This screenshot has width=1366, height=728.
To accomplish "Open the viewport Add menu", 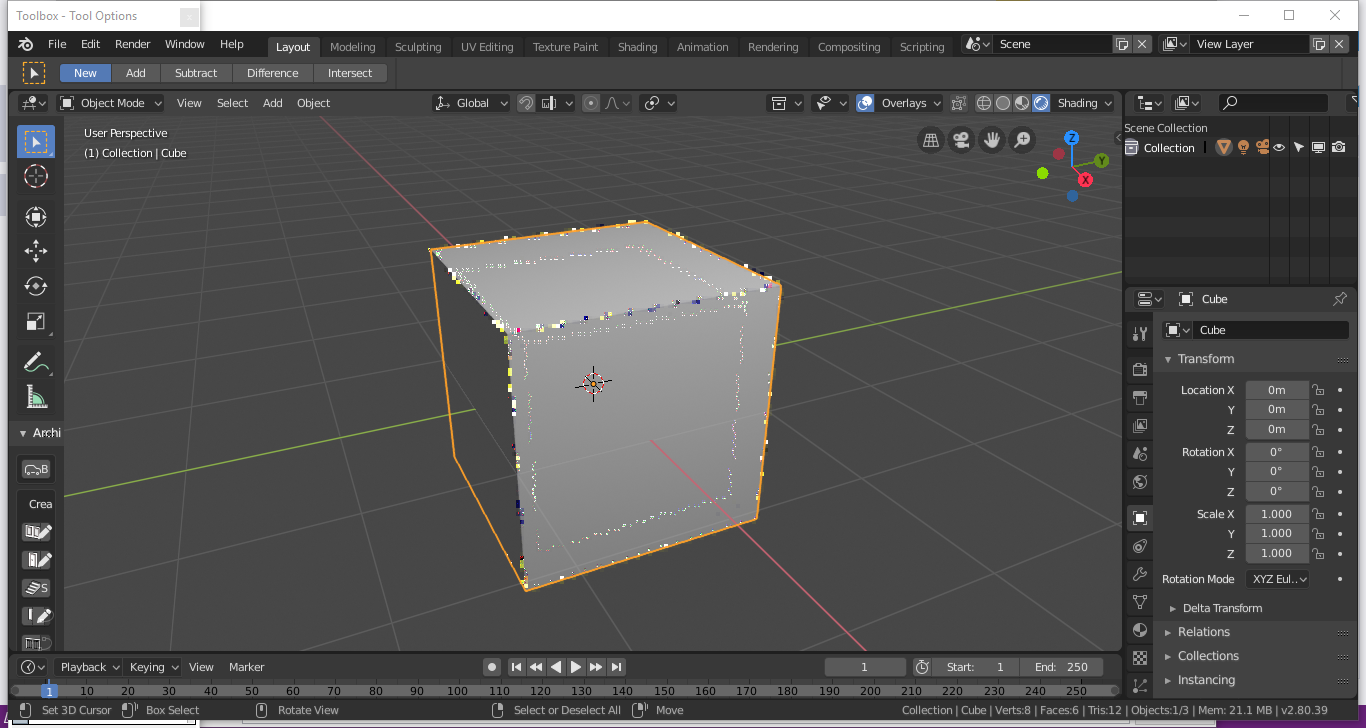I will coord(273,103).
